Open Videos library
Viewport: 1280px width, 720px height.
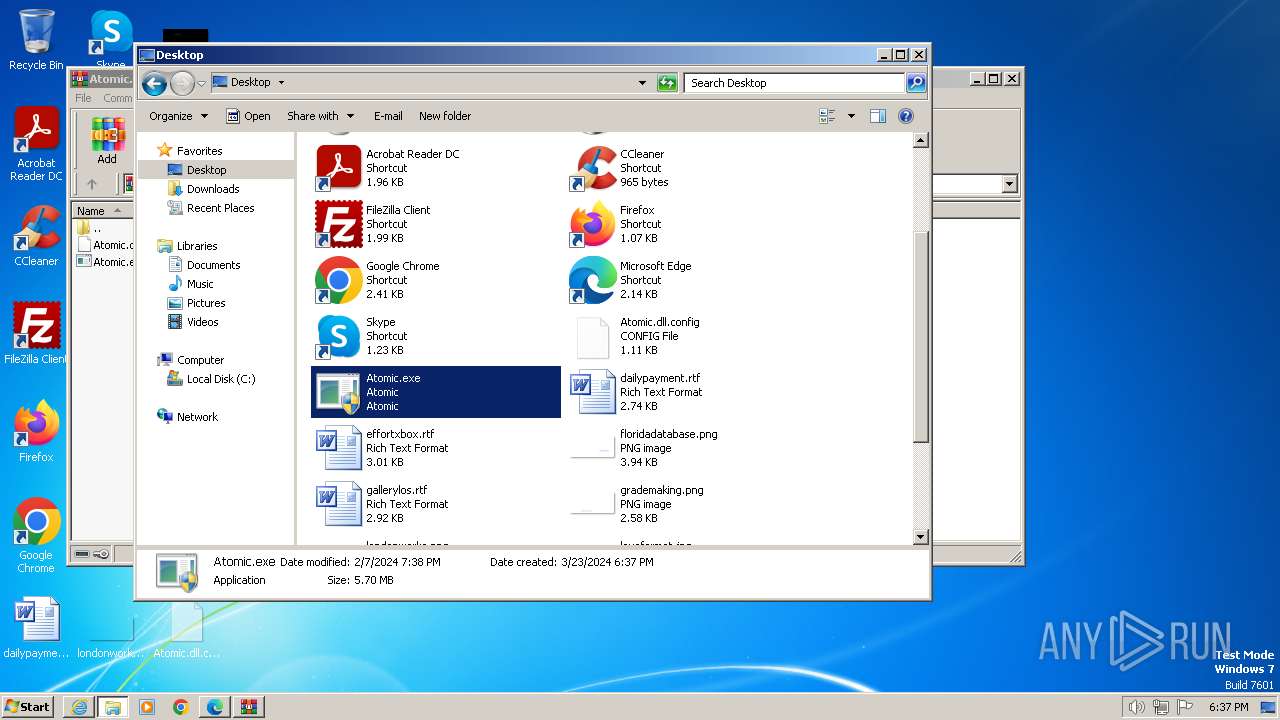202,322
